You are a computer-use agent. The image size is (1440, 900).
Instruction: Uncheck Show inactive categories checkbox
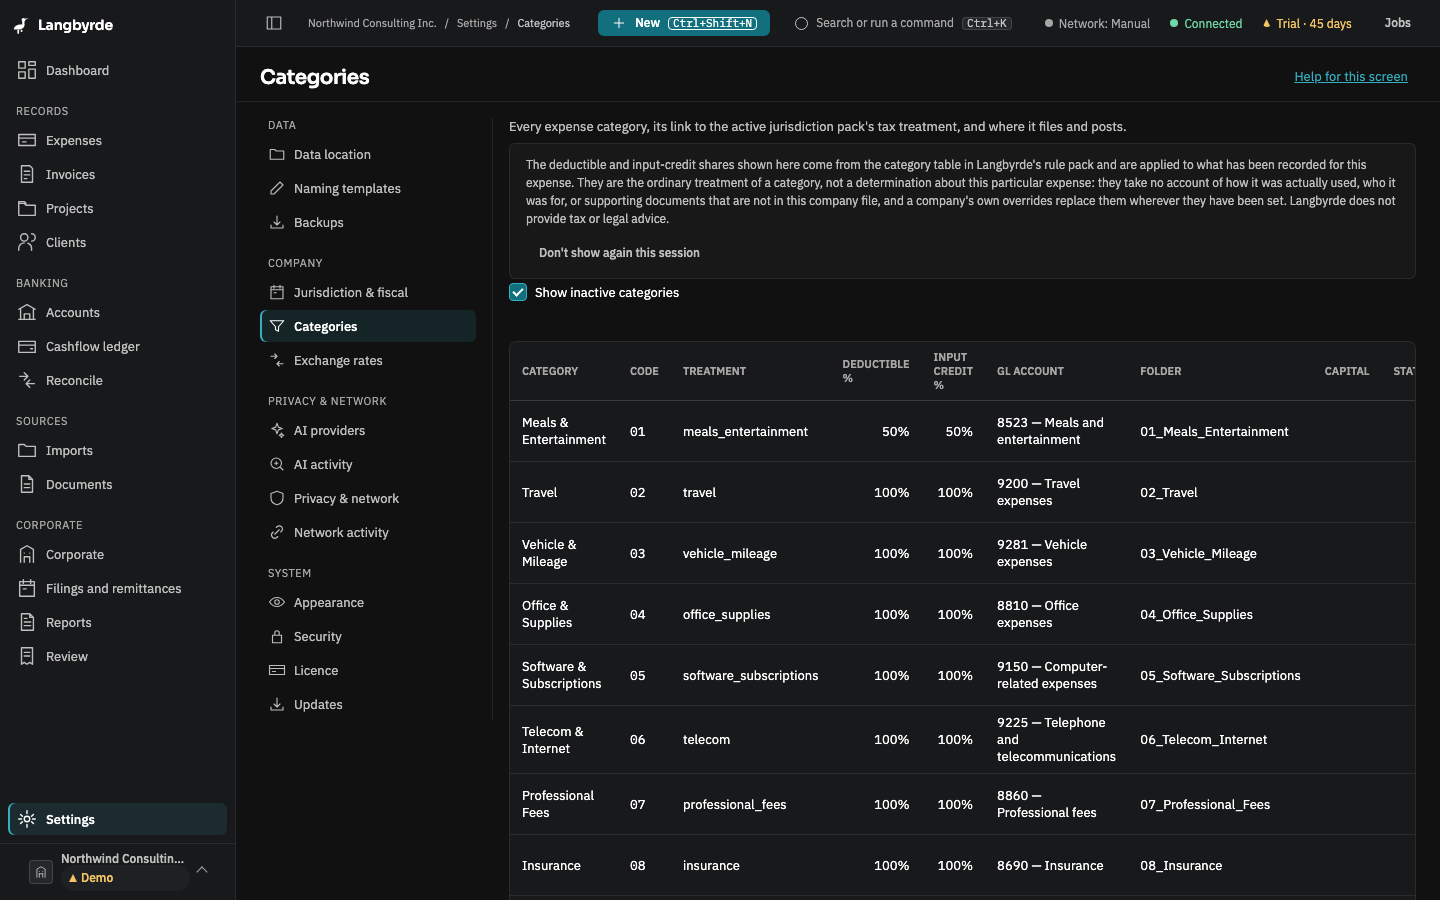pos(518,292)
